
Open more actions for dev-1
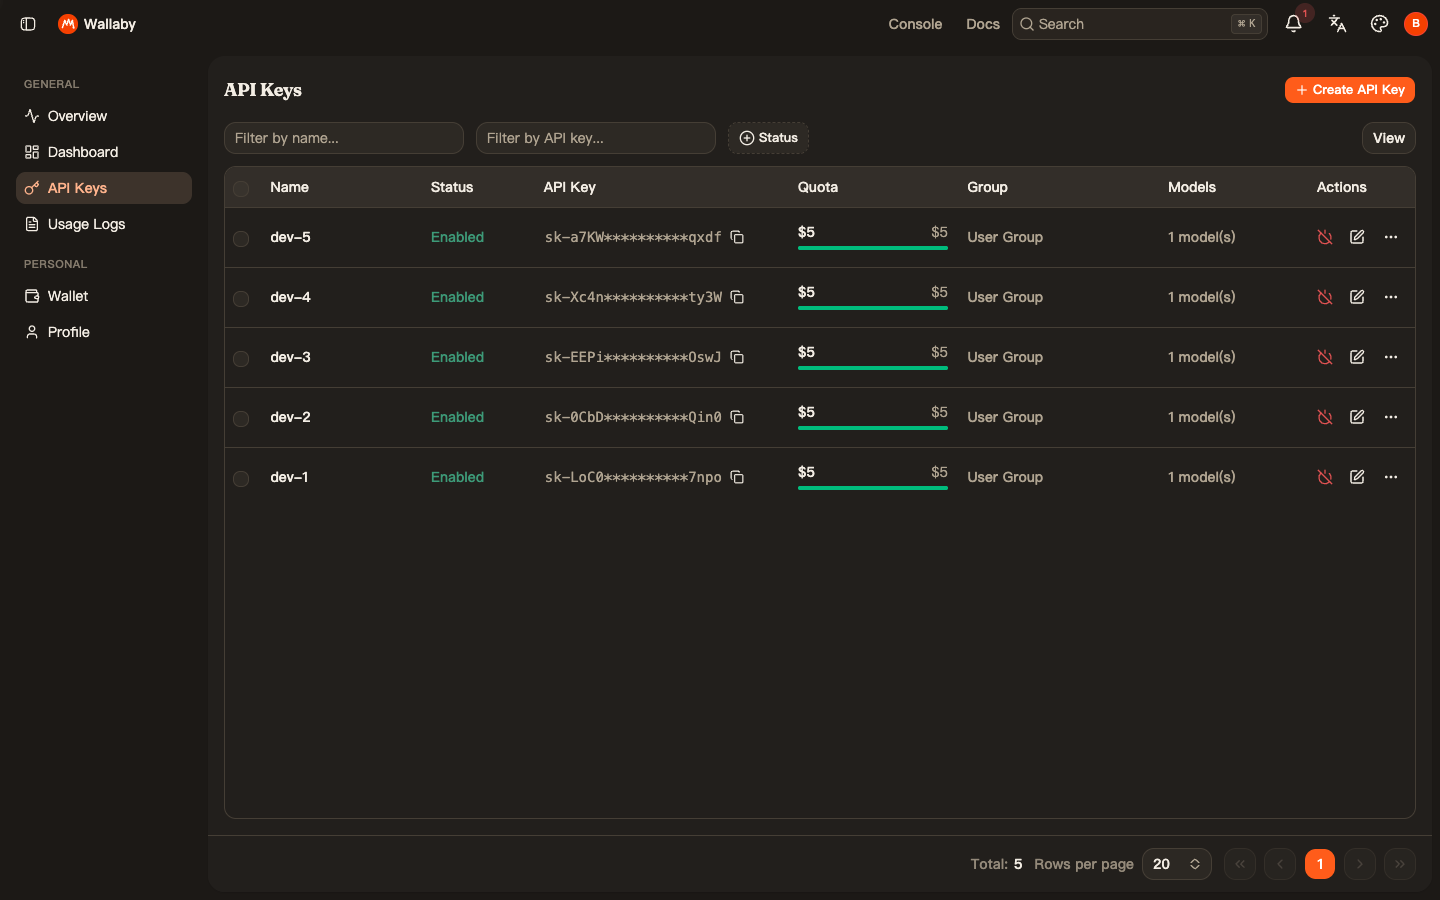tap(1391, 477)
